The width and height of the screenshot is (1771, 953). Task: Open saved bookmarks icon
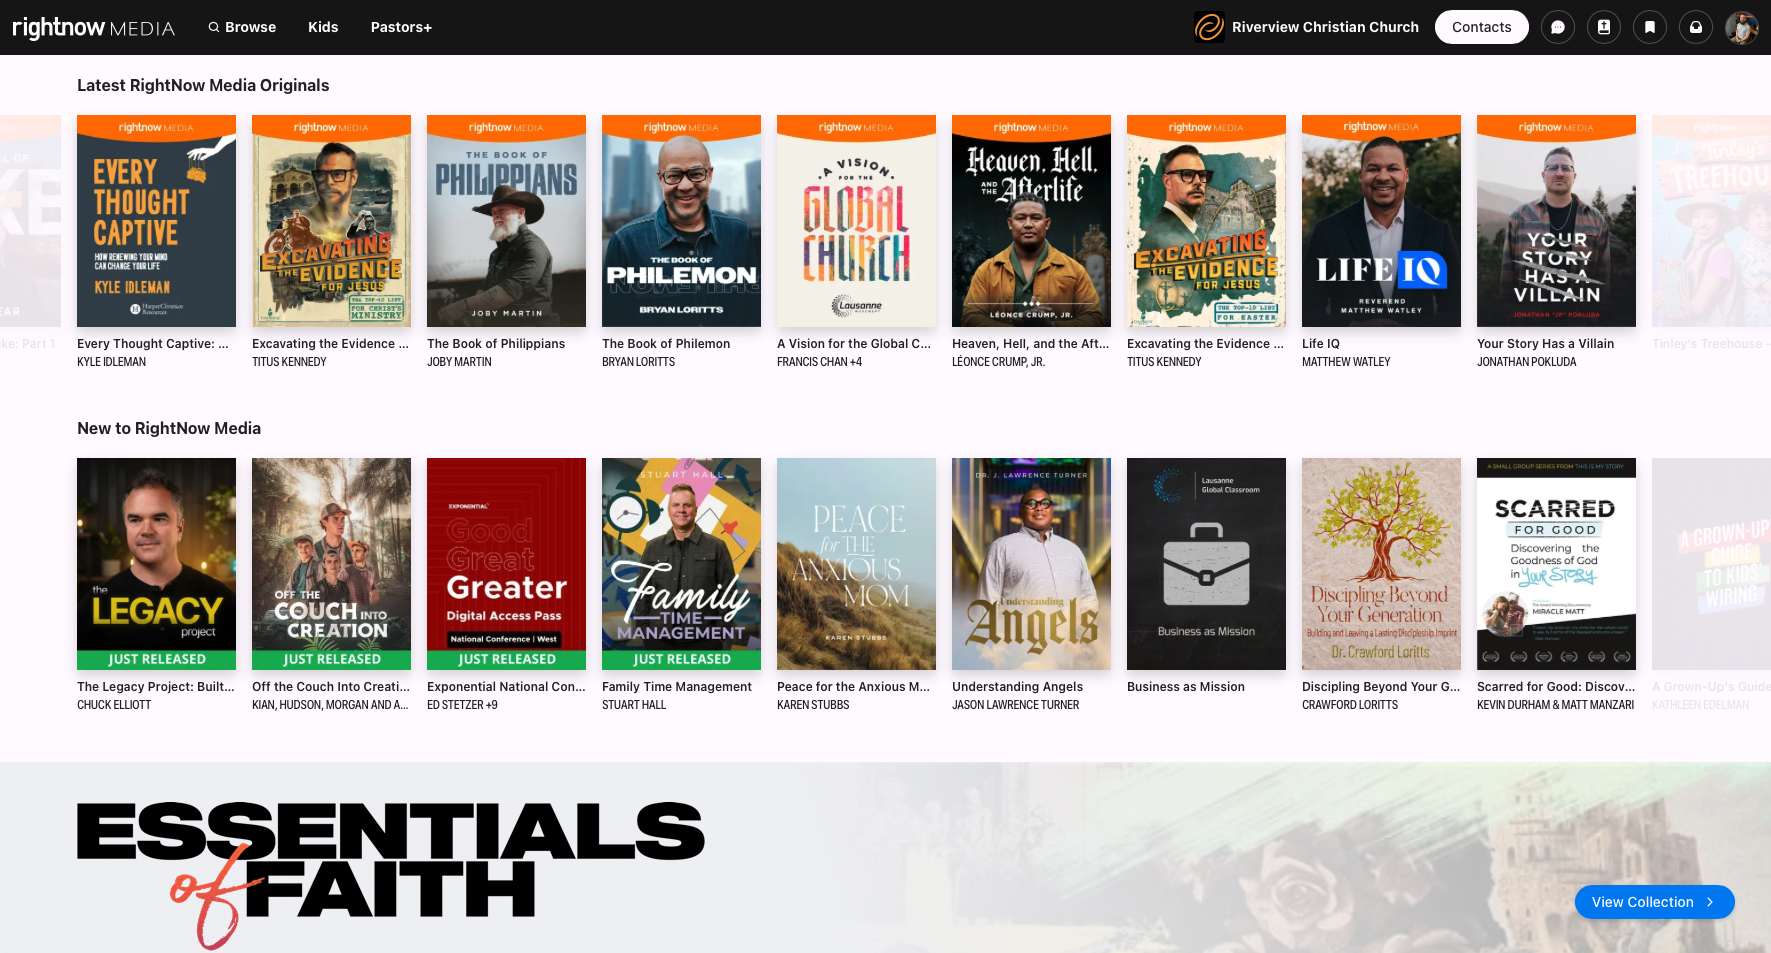pos(1649,27)
